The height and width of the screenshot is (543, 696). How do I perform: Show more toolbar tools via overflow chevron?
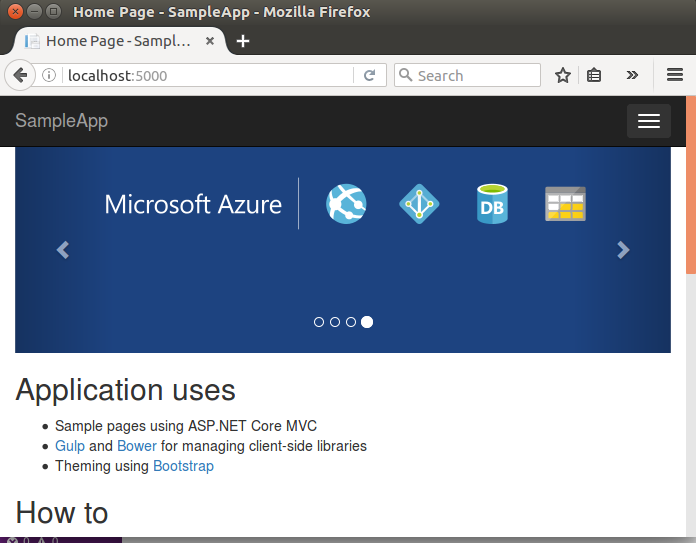pyautogui.click(x=632, y=76)
